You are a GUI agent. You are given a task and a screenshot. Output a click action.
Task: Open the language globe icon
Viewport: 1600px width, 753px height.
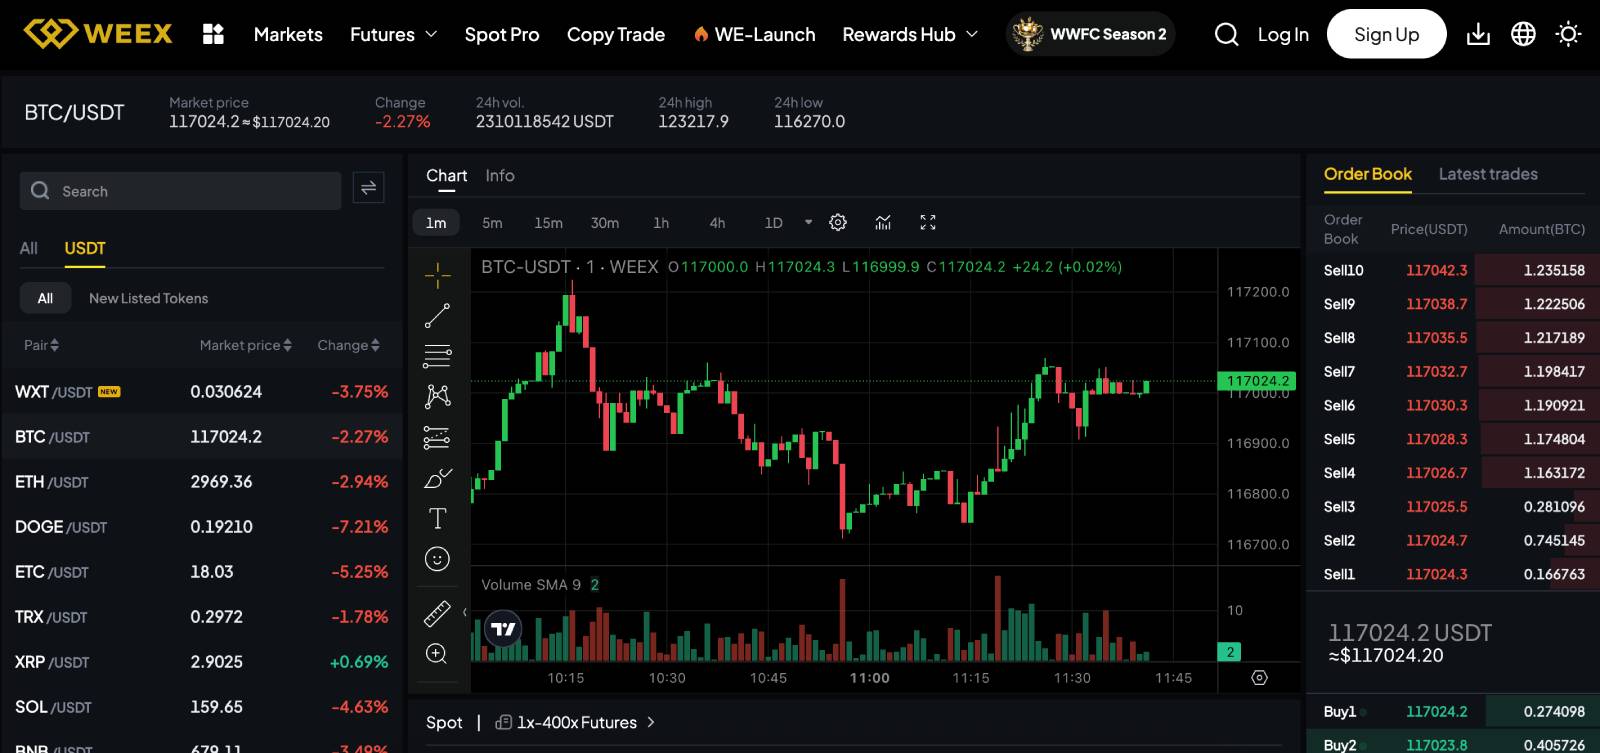pos(1523,35)
